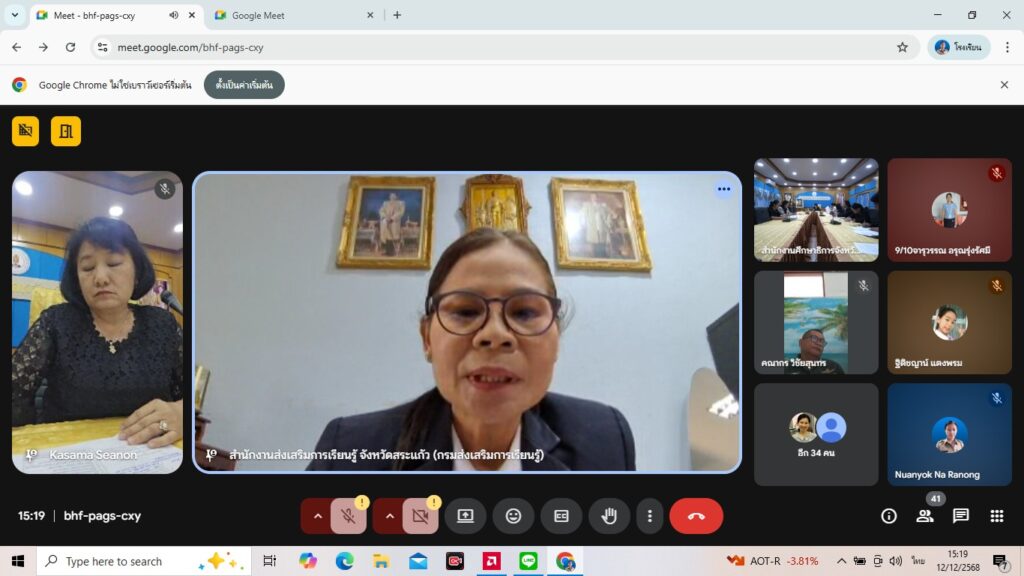Select Nuanyok Na Ranong participant tile
Screen dimensions: 1024x576
(x=949, y=434)
